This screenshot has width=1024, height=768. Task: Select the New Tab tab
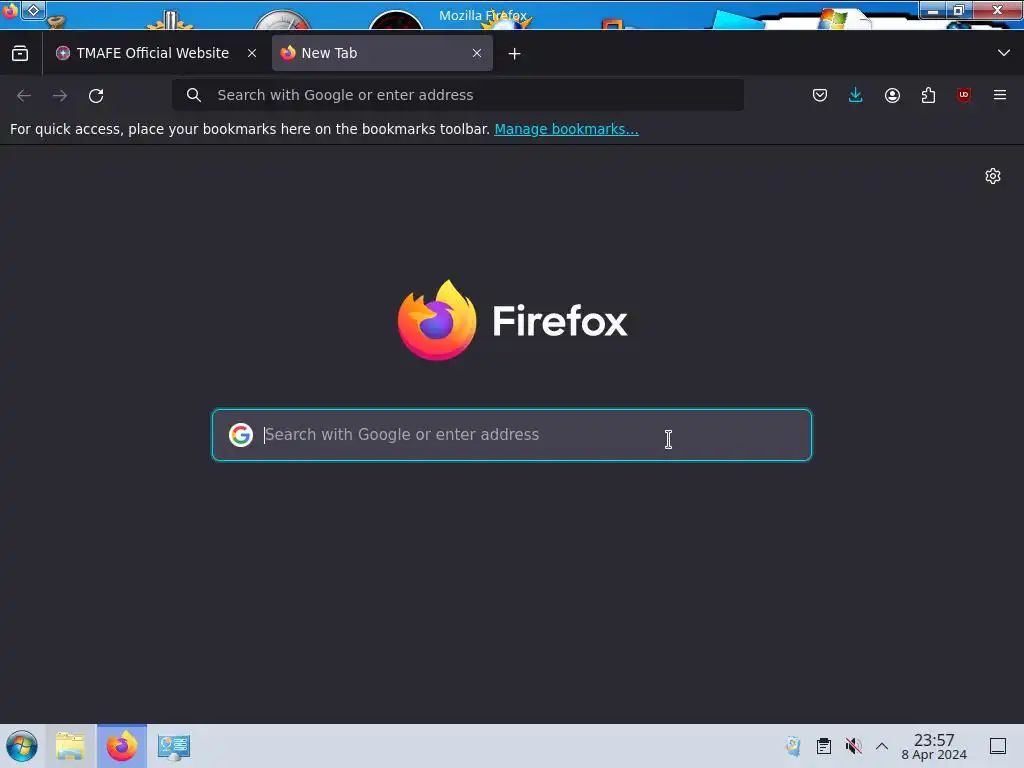coord(382,54)
